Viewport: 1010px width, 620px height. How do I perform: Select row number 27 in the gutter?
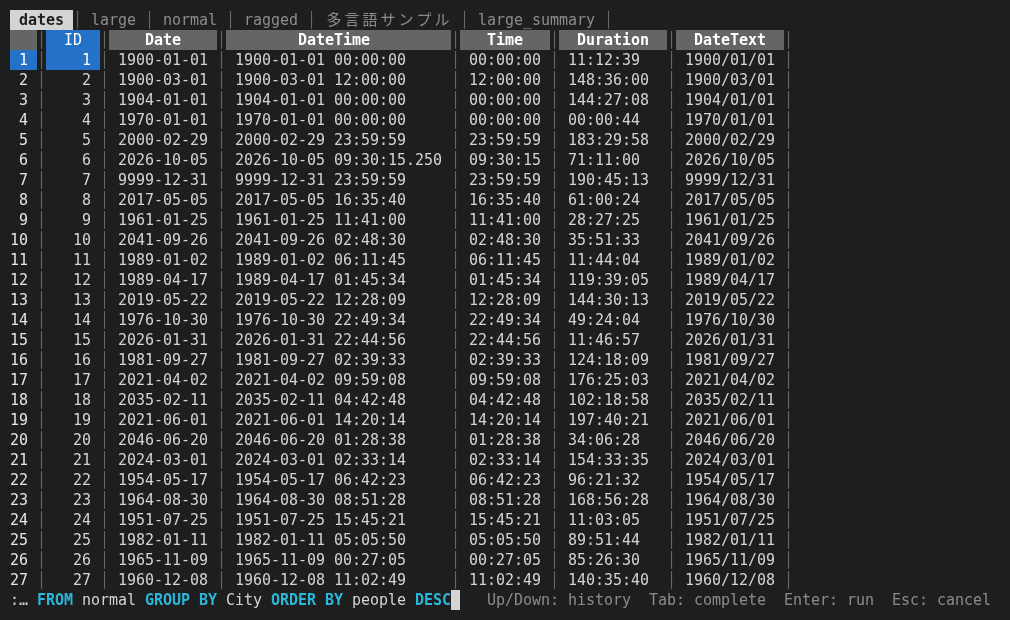tap(19, 579)
